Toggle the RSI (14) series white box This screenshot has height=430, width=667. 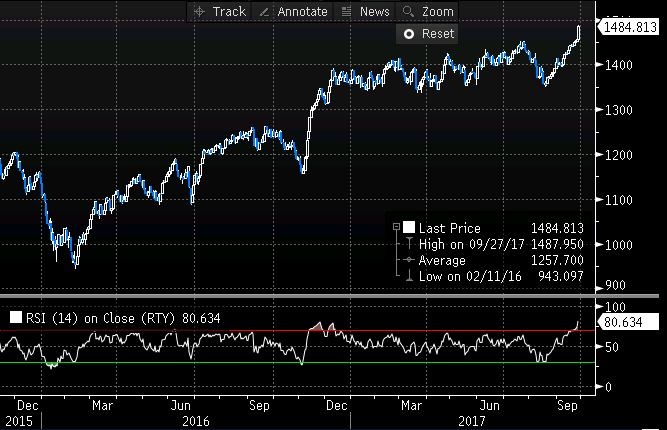pyautogui.click(x=14, y=318)
